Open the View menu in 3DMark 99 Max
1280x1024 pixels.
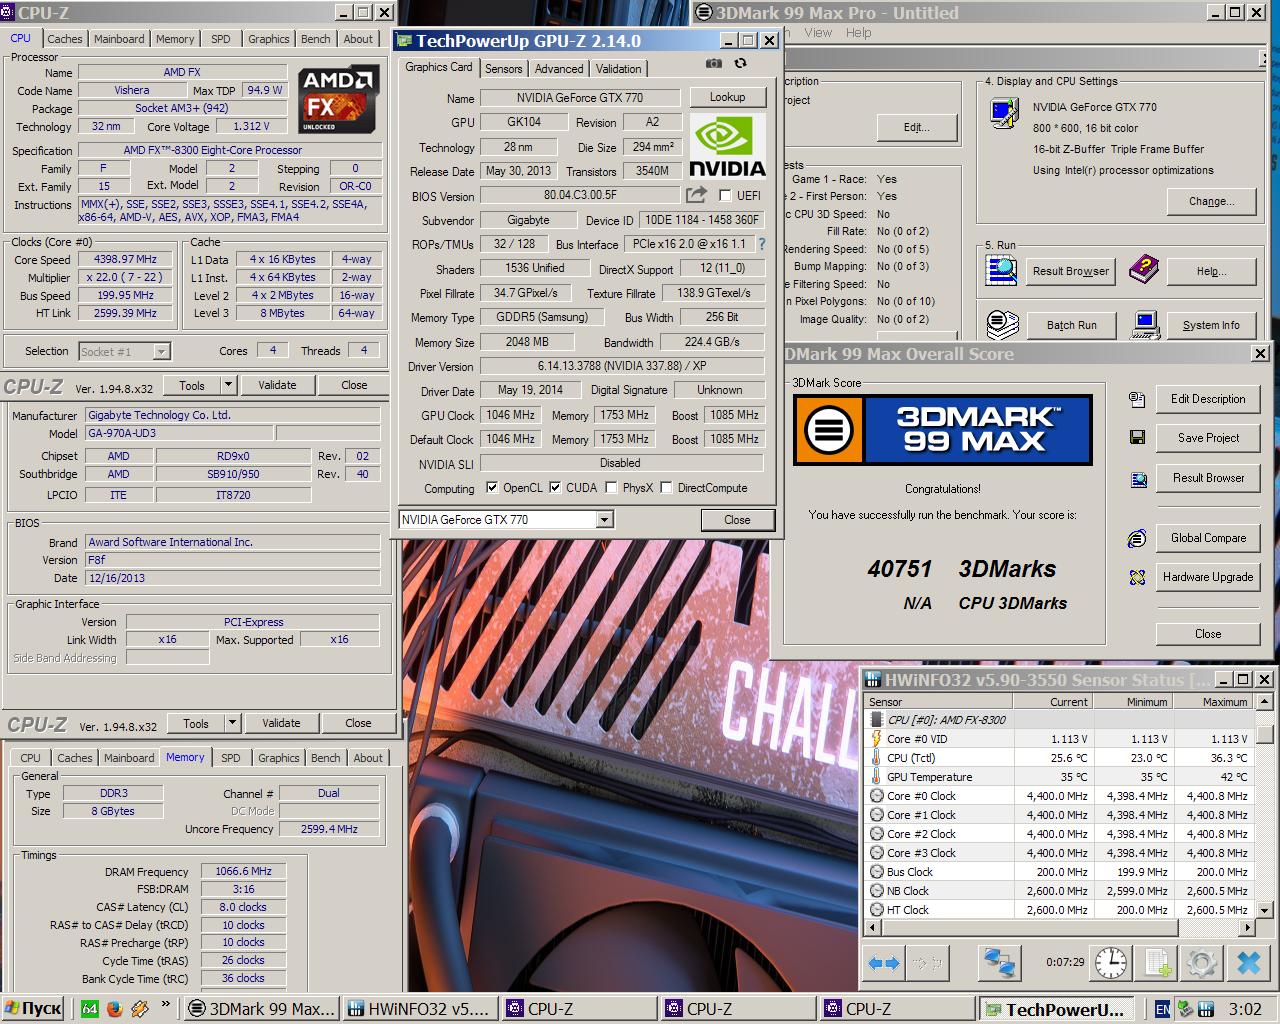click(x=817, y=33)
